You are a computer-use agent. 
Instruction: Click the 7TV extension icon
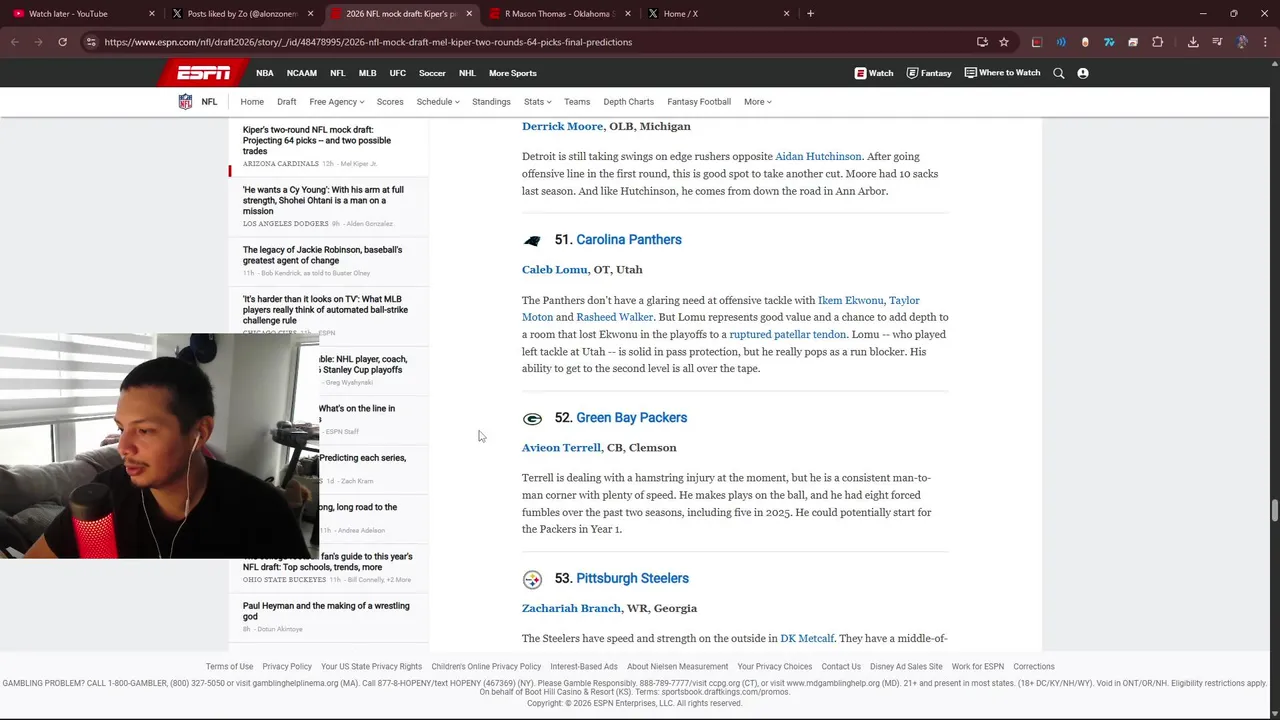click(x=1109, y=42)
